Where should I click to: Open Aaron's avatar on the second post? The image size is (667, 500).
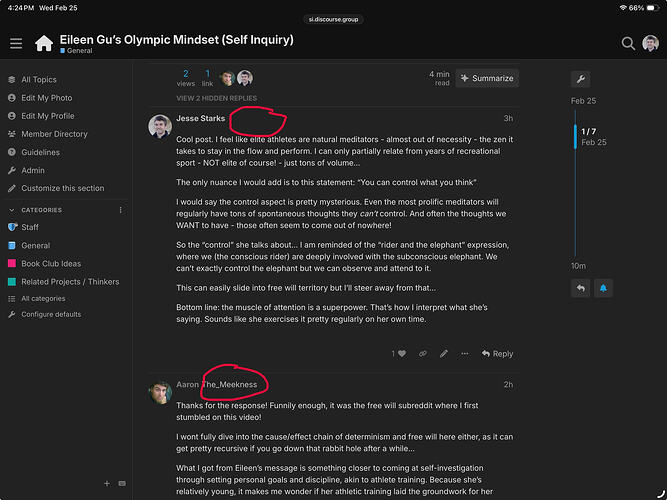point(160,392)
